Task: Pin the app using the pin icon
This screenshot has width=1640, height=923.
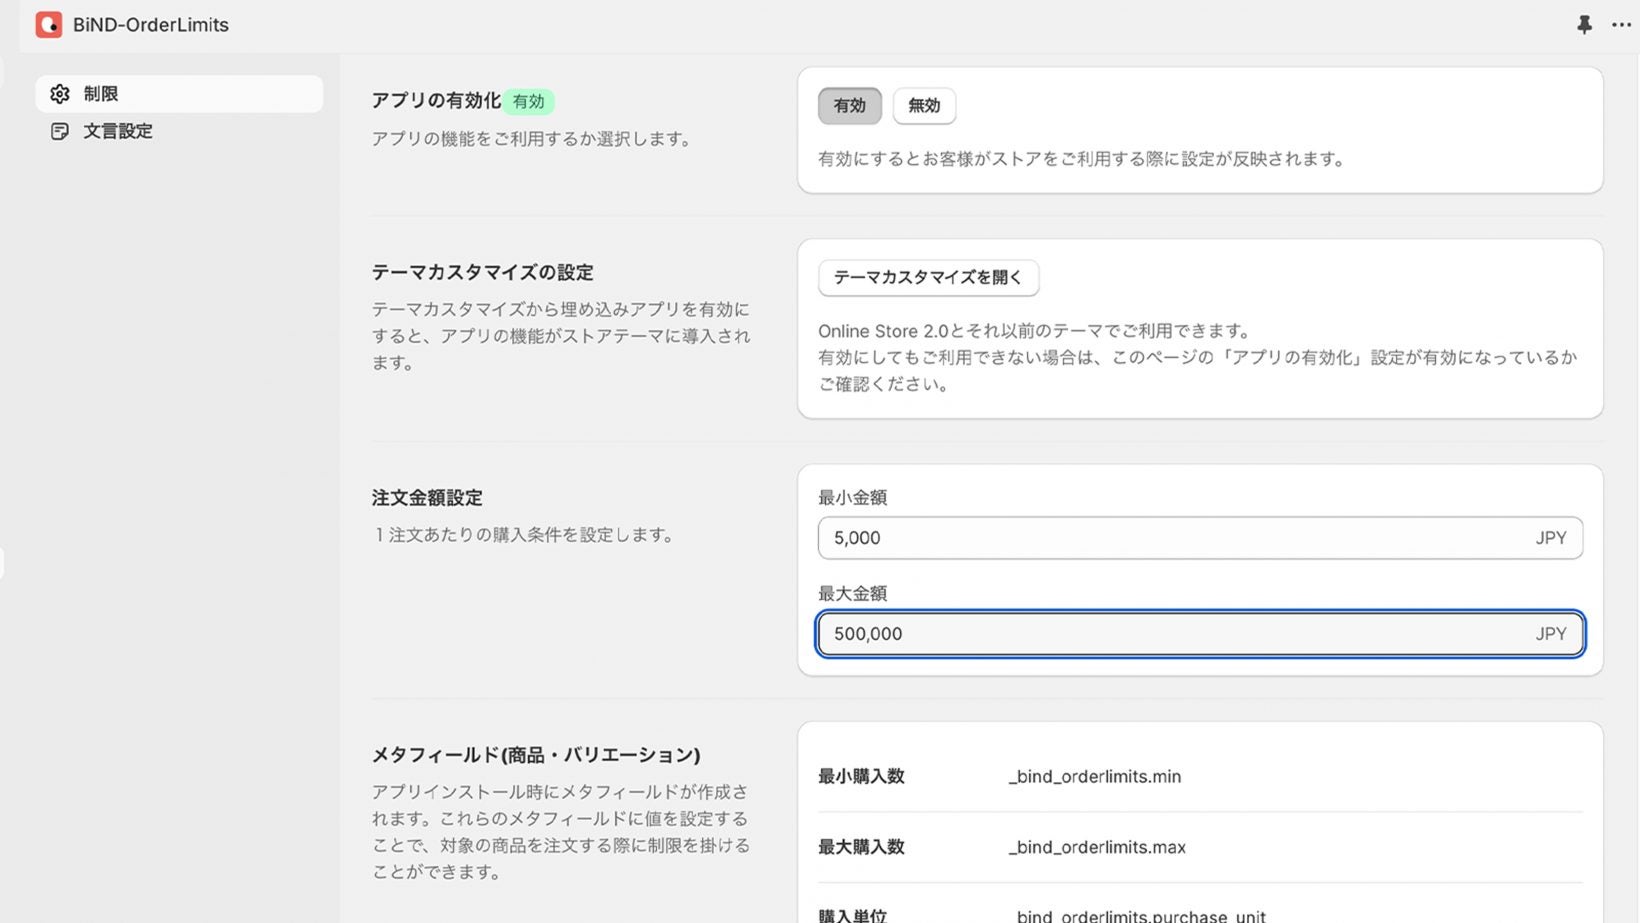Action: tap(1584, 25)
